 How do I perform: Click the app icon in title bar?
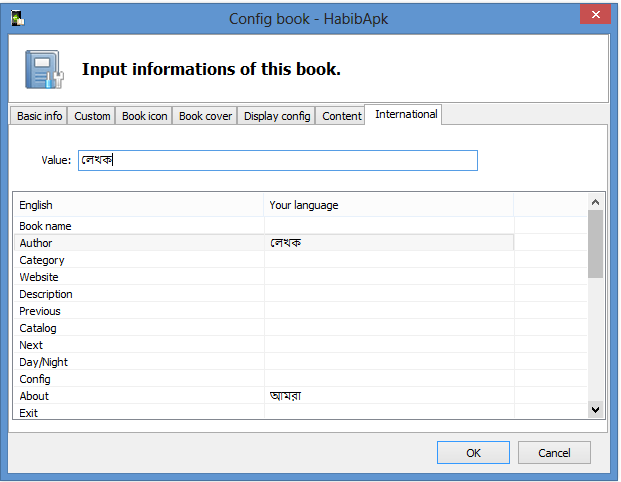click(x=18, y=19)
